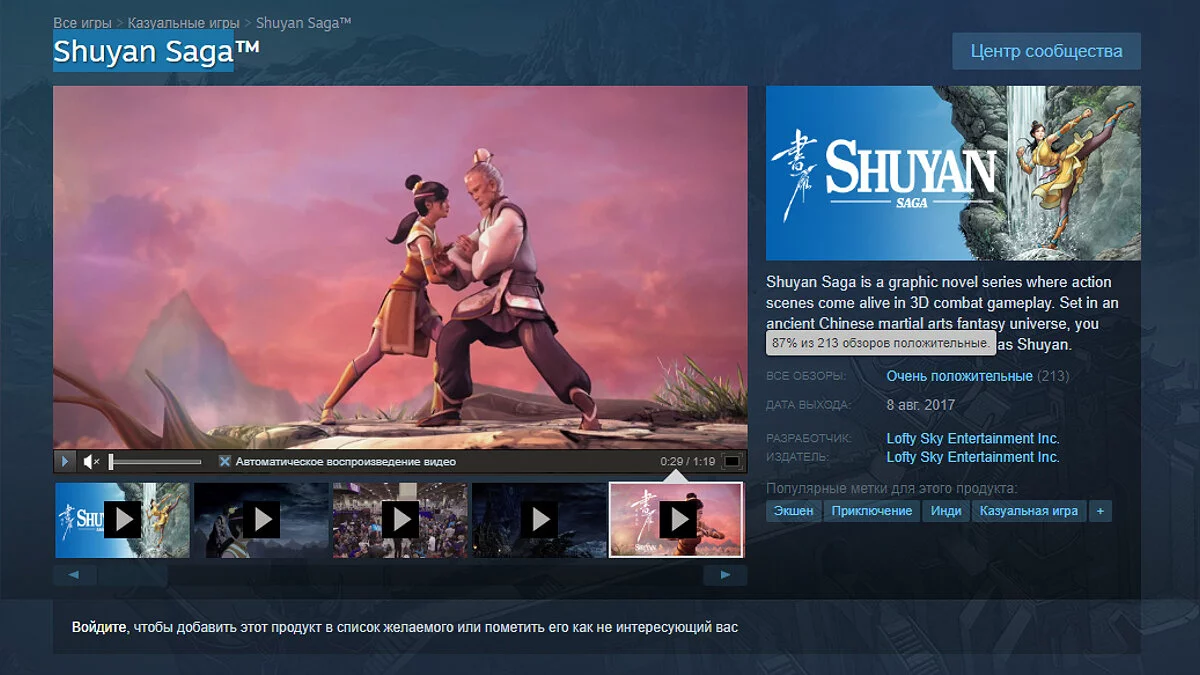Go to Казуальные игры breadcrumb
The image size is (1200, 675).
[184, 22]
